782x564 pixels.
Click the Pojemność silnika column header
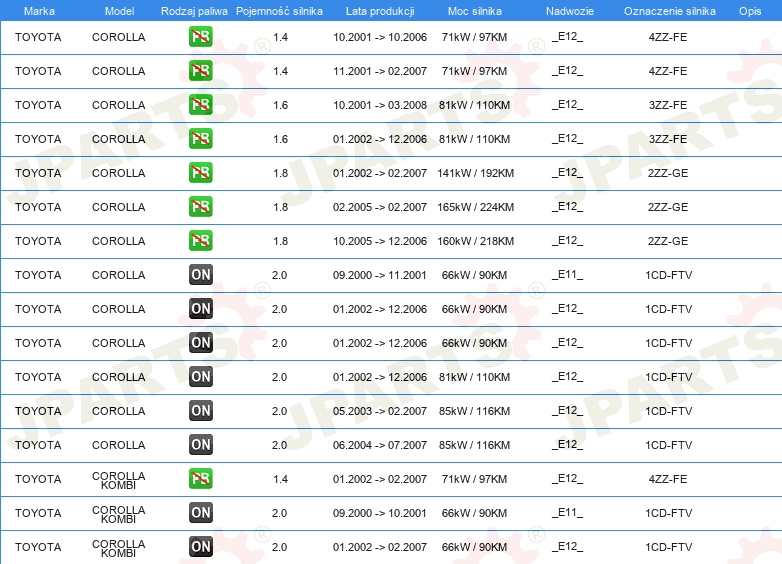click(x=279, y=11)
